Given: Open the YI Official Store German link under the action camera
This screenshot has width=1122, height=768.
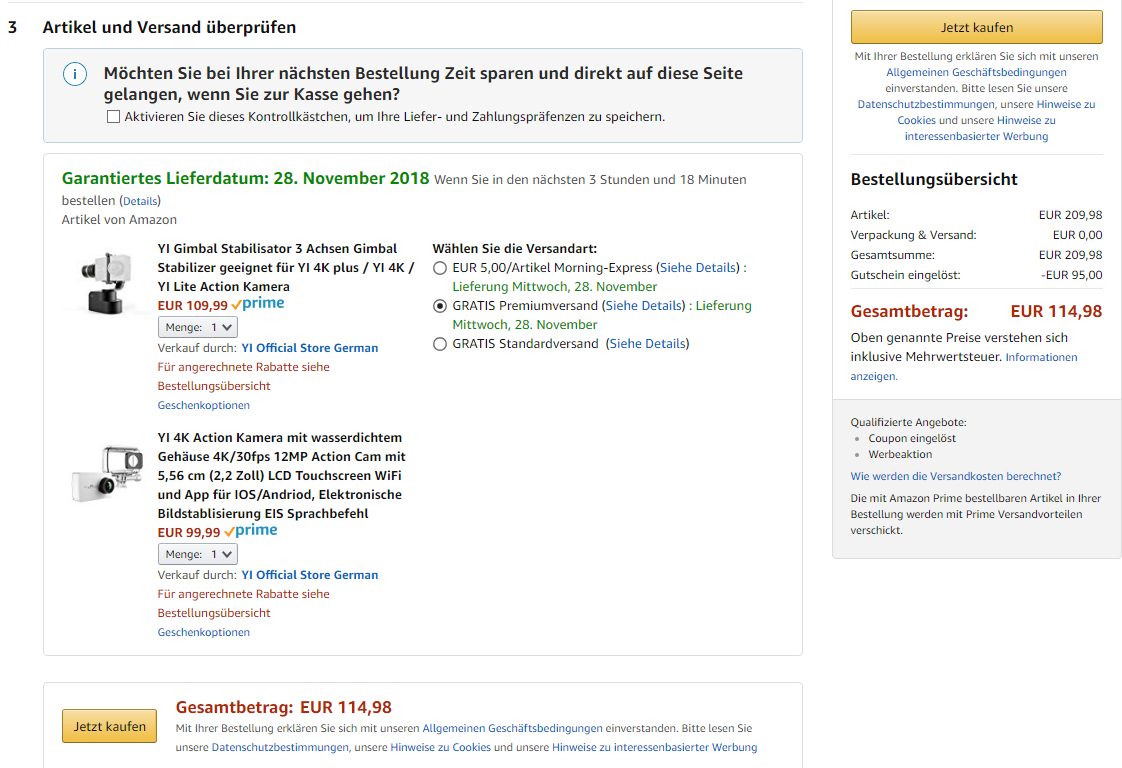Looking at the screenshot, I should pyautogui.click(x=310, y=575).
